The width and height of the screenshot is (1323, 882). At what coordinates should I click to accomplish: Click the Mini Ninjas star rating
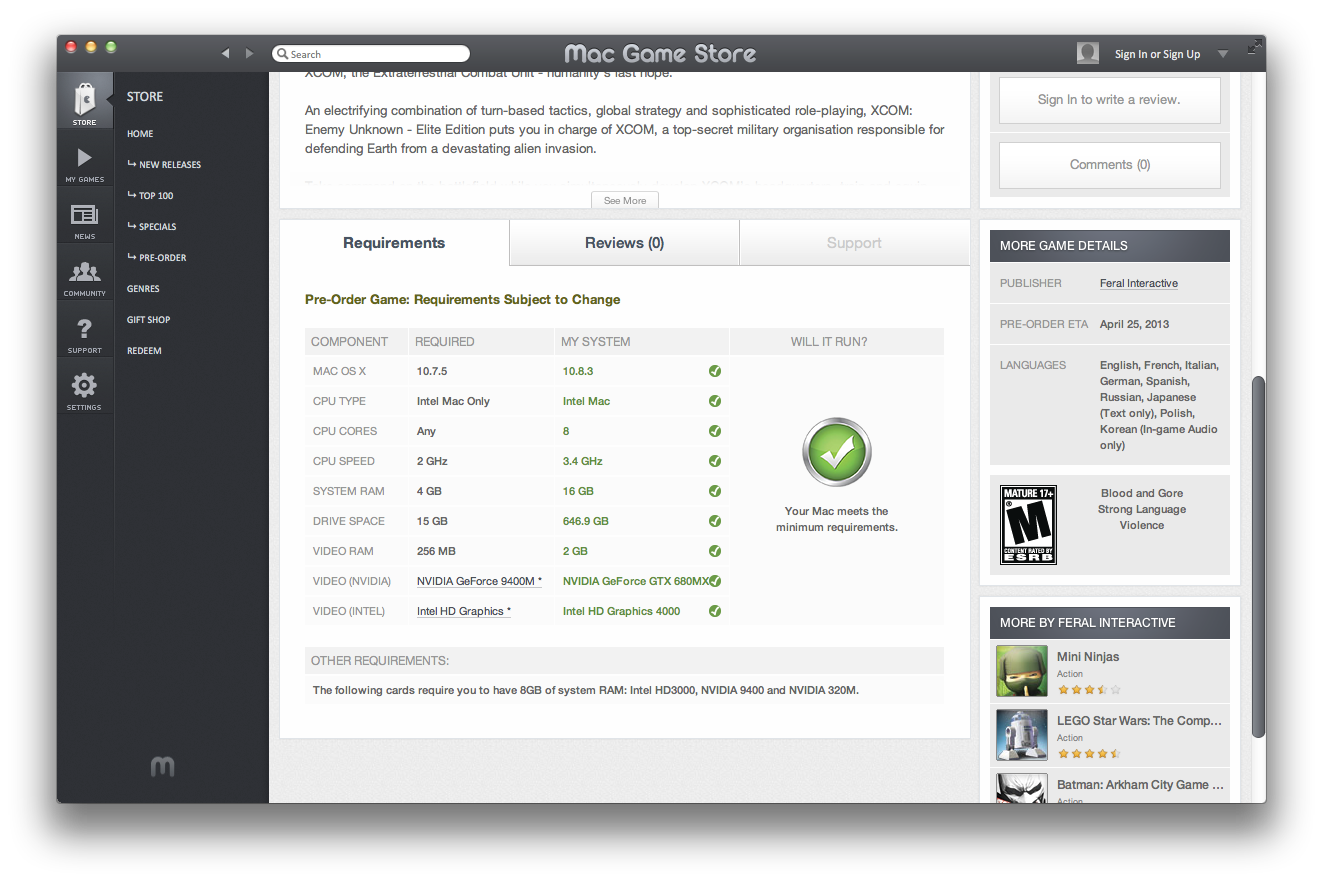[x=1089, y=690]
